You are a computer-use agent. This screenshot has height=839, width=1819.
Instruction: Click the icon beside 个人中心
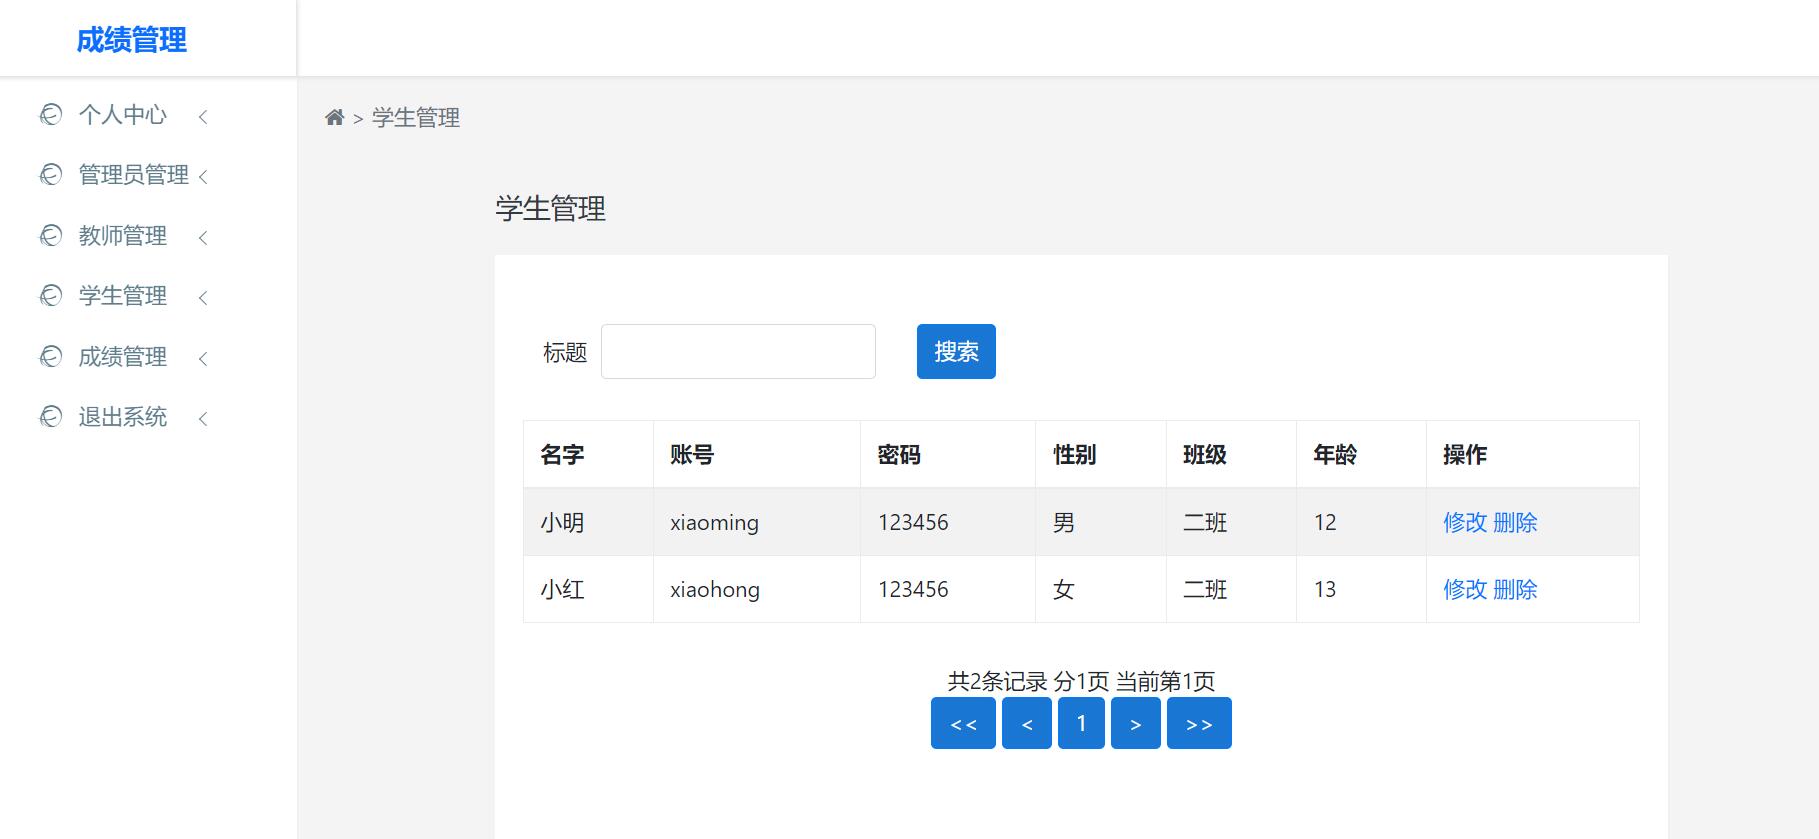(x=51, y=115)
